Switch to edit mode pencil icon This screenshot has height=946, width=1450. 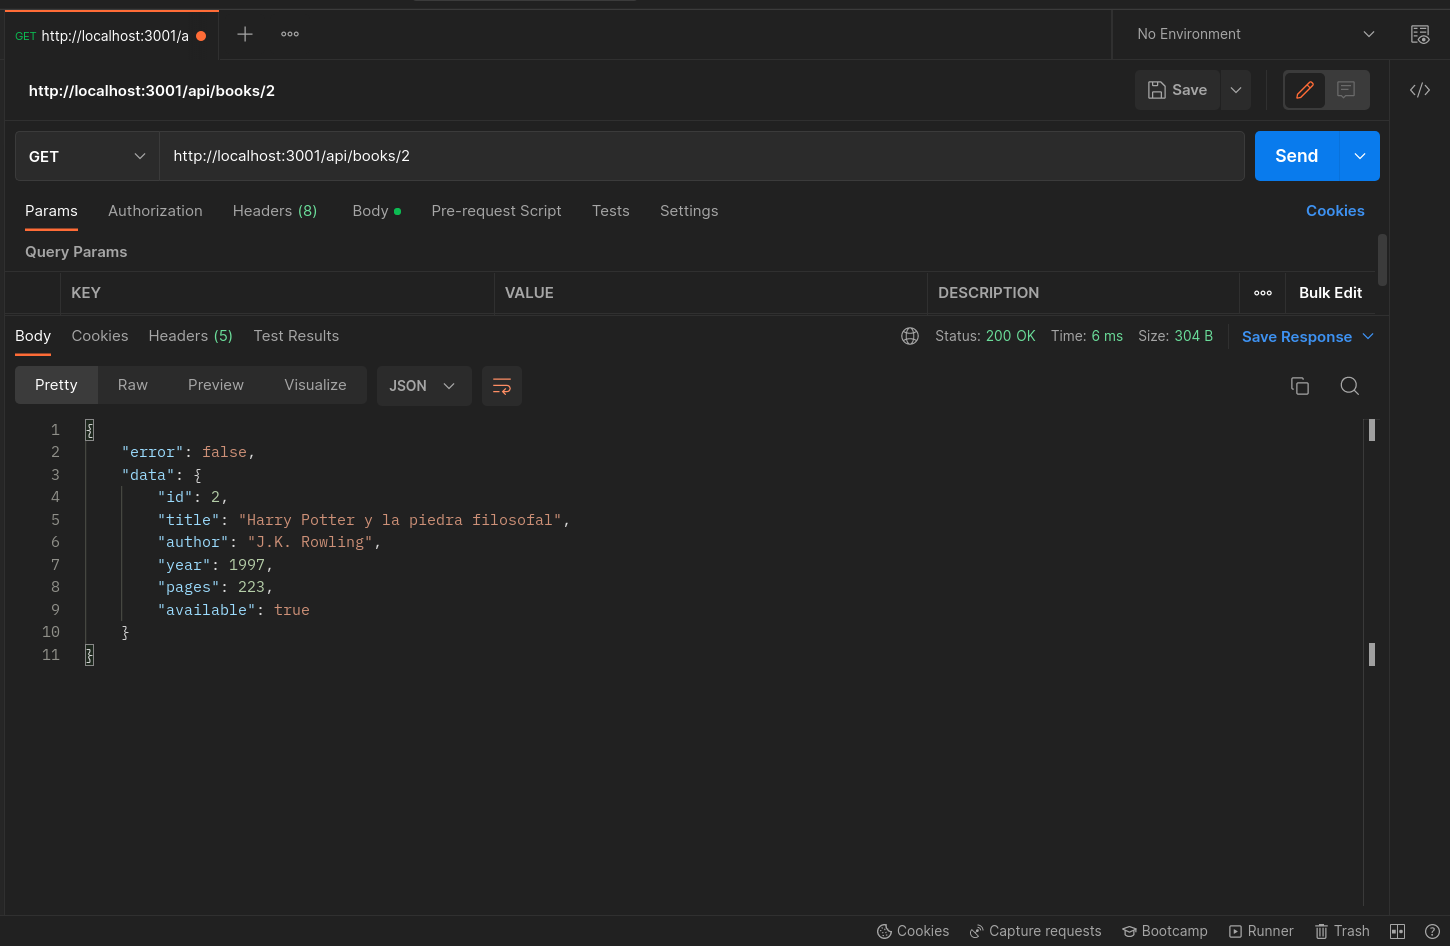pos(1305,90)
